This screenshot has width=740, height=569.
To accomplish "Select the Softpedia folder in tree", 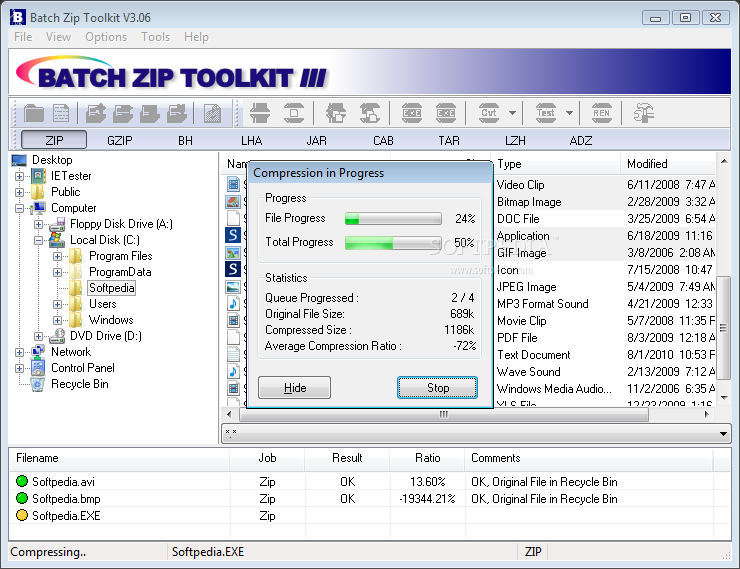I will coord(112,288).
